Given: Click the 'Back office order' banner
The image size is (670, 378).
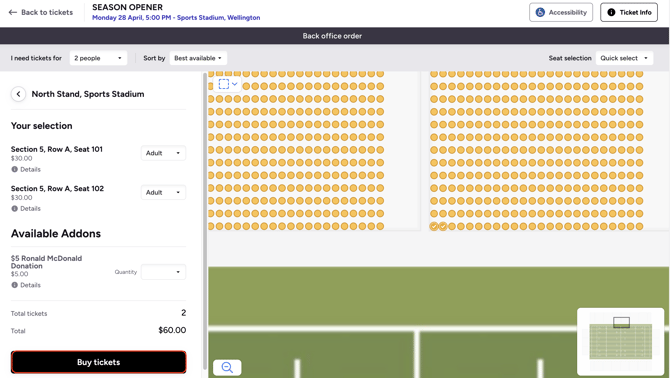Looking at the screenshot, I should coord(332,36).
